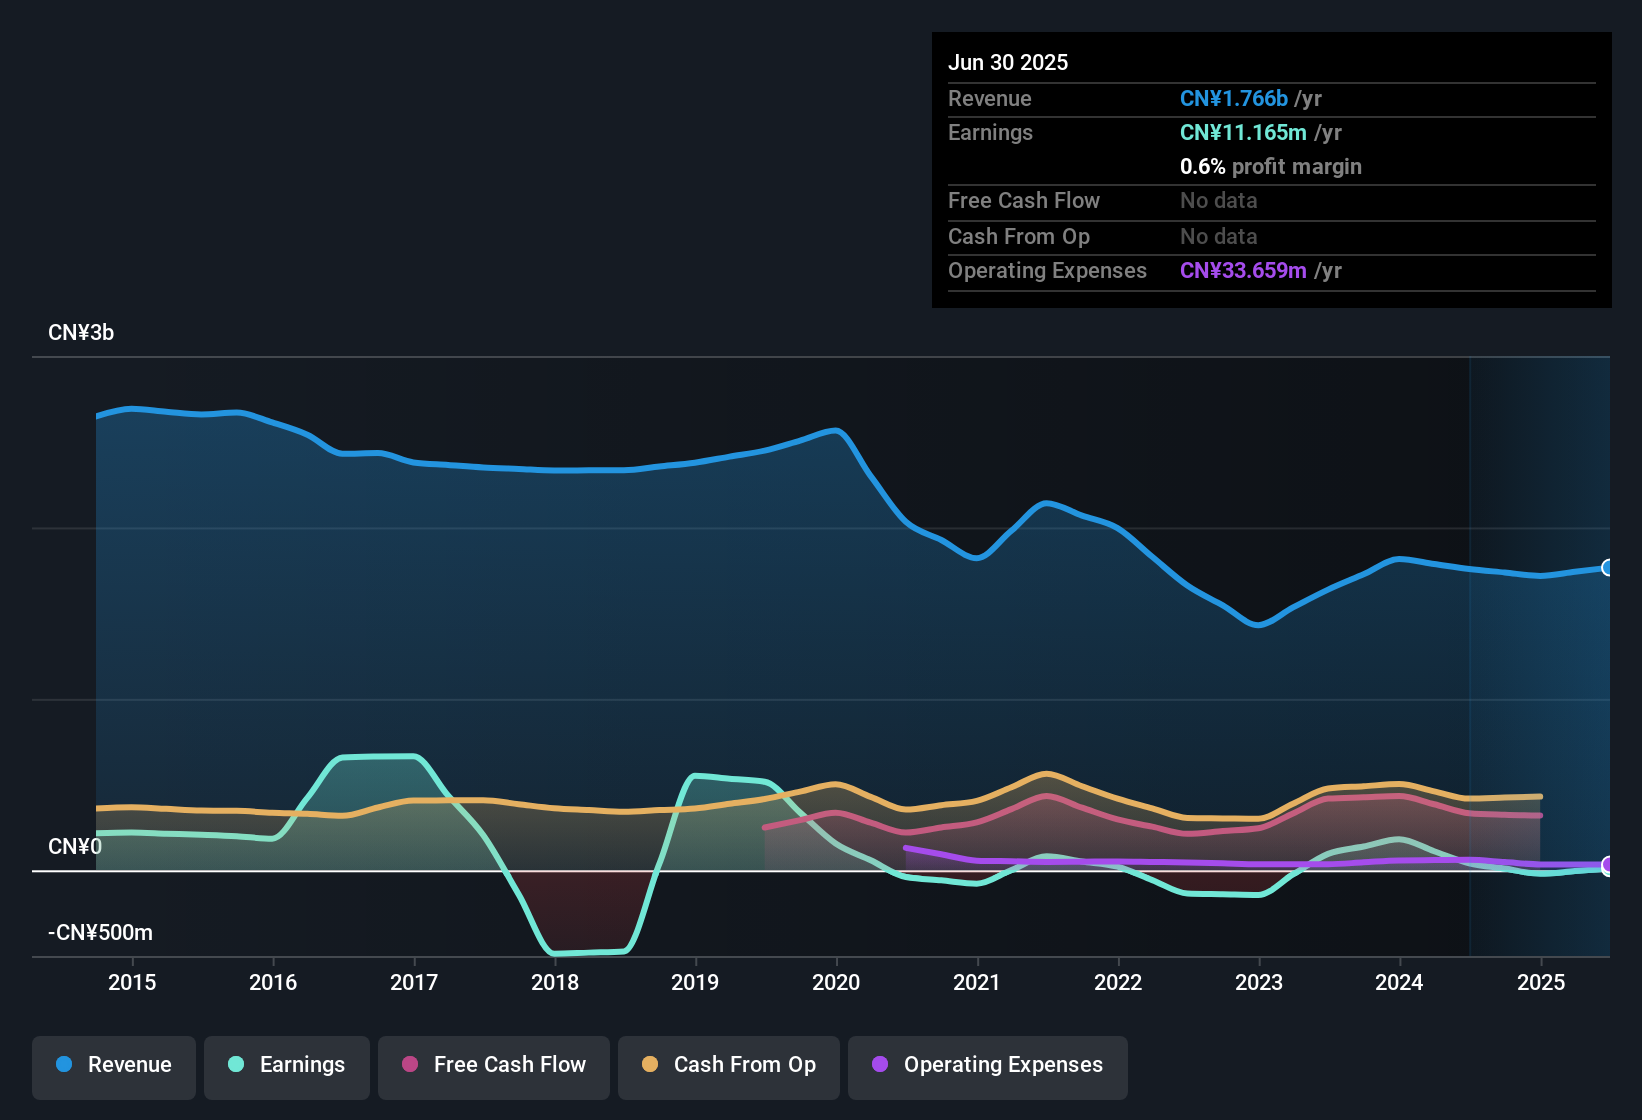Click the 2015 x-axis label
The width and height of the screenshot is (1642, 1120).
pos(132,982)
